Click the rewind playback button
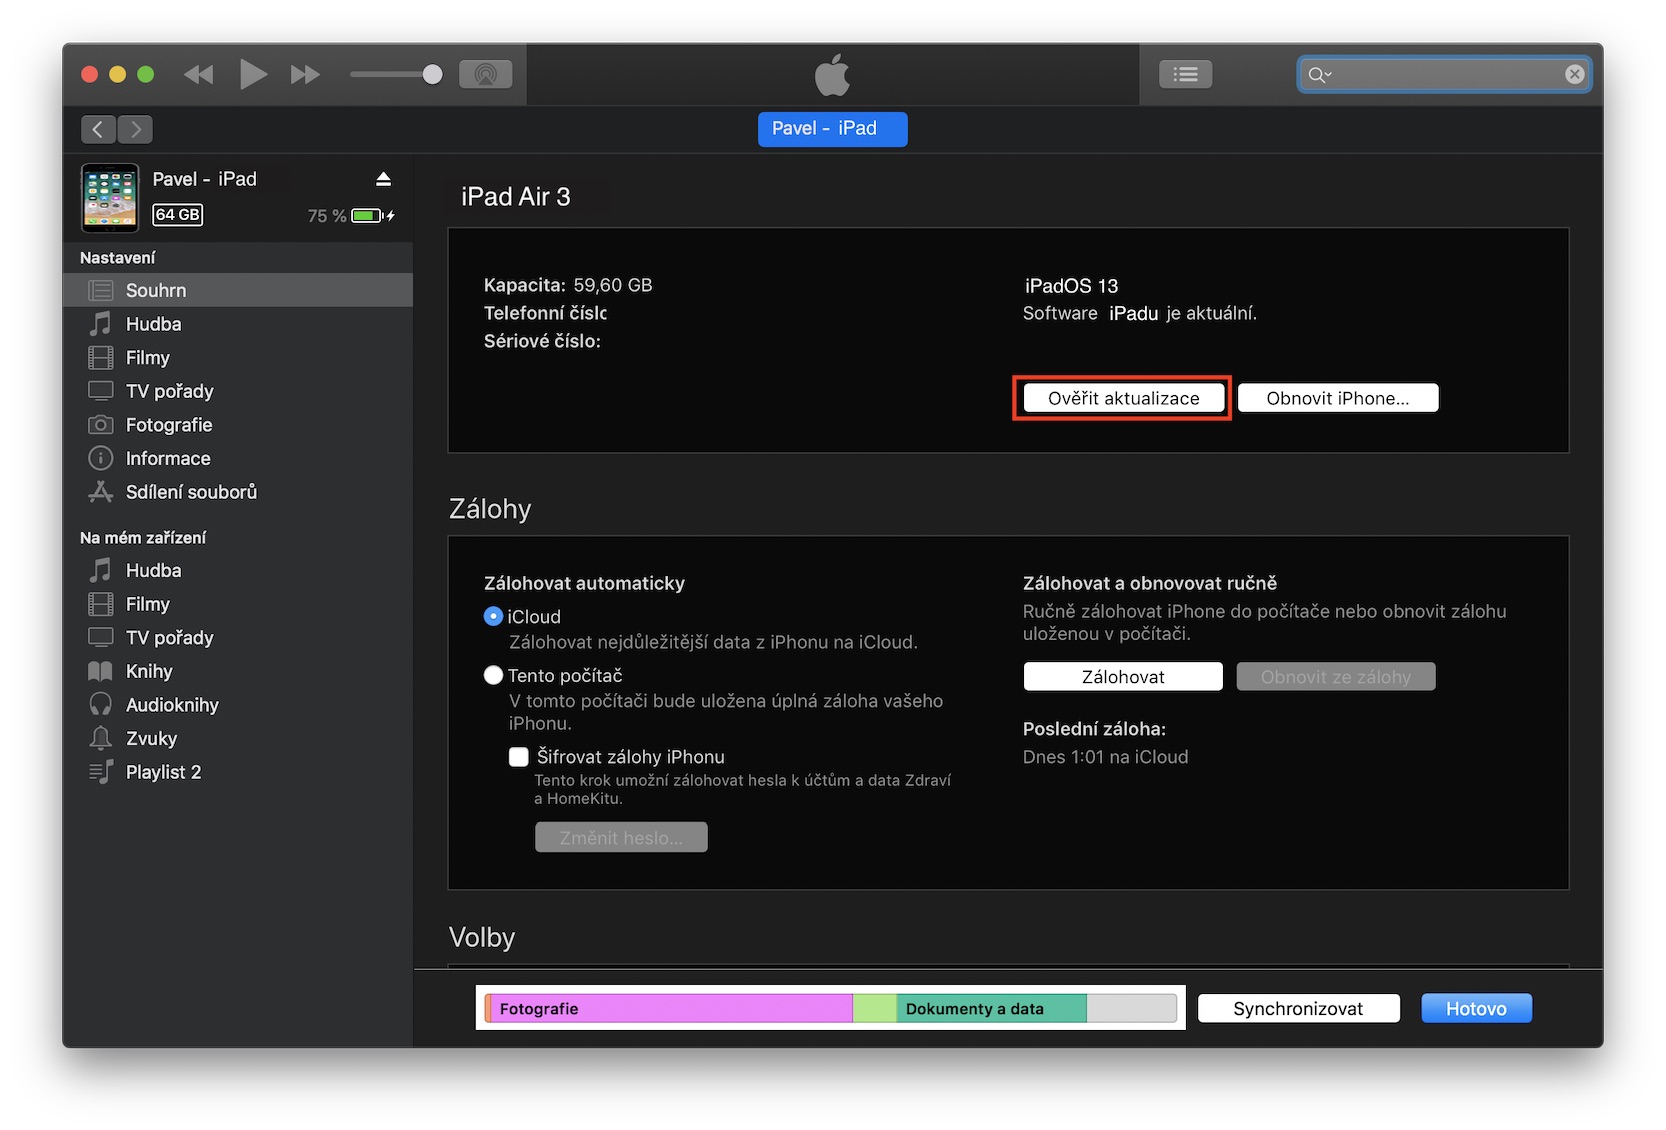This screenshot has height=1130, width=1666. tap(199, 74)
